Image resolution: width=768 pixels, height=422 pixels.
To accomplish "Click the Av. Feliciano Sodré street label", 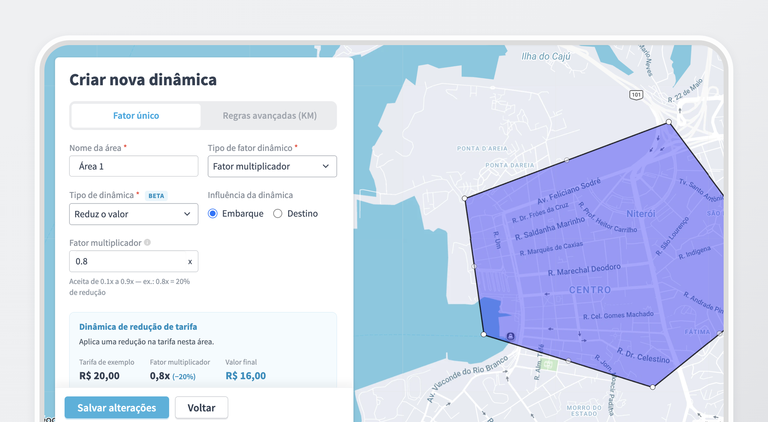I will coord(569,191).
